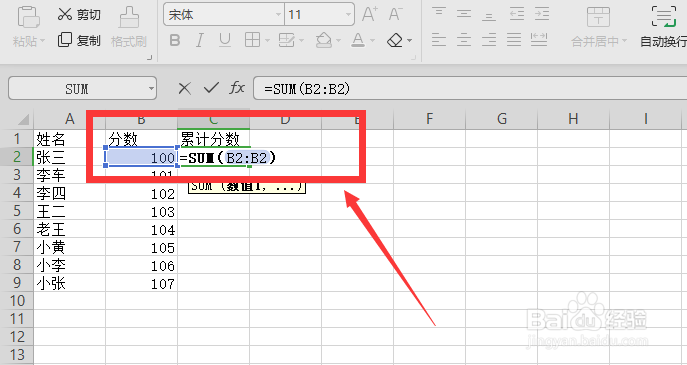The width and height of the screenshot is (687, 365).
Task: Toggle Bold formatting
Action: coord(175,40)
